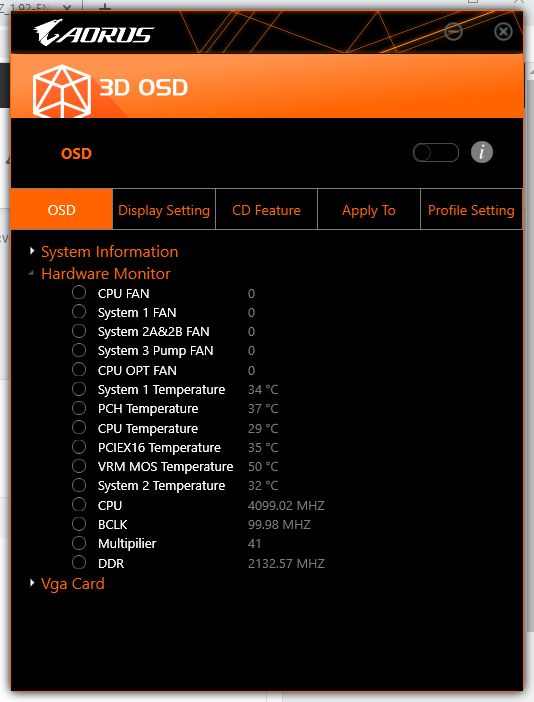The height and width of the screenshot is (702, 534).
Task: Toggle the OSD on/off switch
Action: point(436,153)
